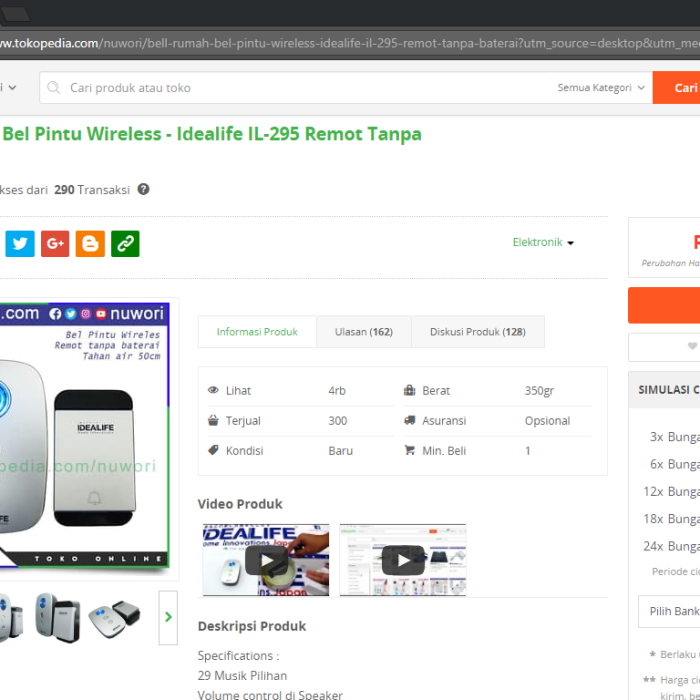Click the orange buy button in sidebar

(x=664, y=305)
